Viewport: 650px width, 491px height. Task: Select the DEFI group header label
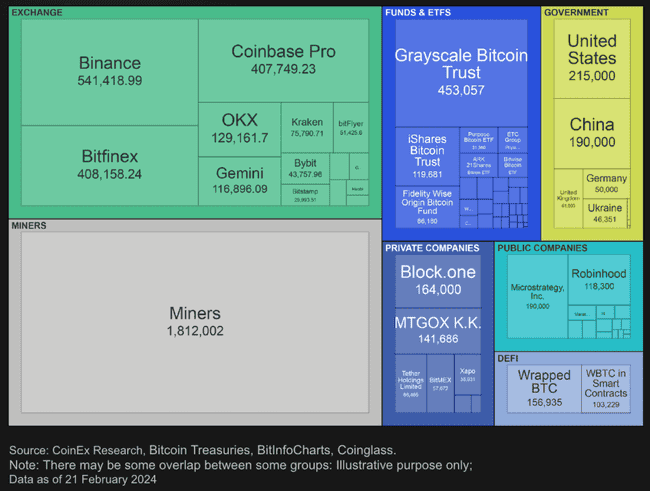tap(508, 358)
